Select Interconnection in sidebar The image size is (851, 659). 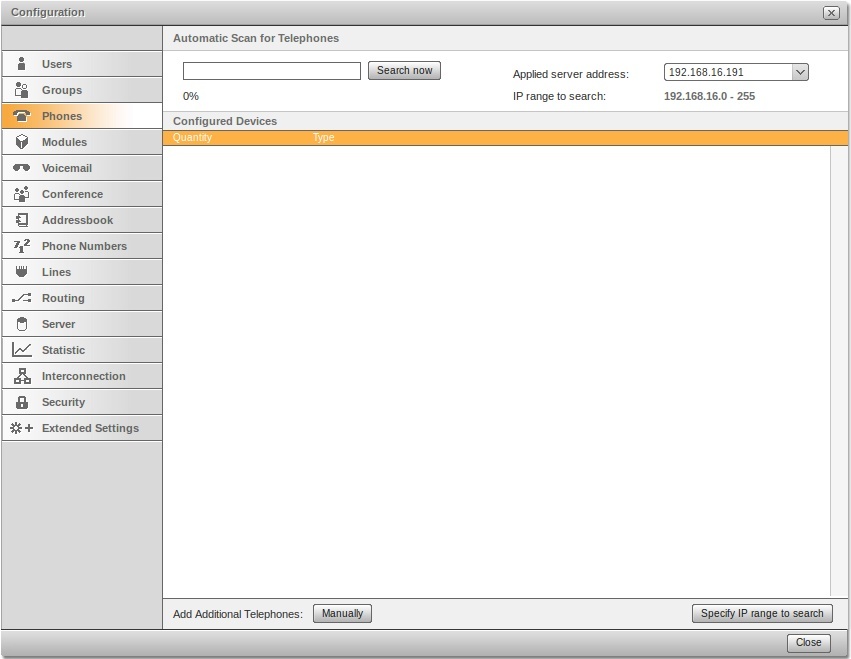click(x=82, y=376)
